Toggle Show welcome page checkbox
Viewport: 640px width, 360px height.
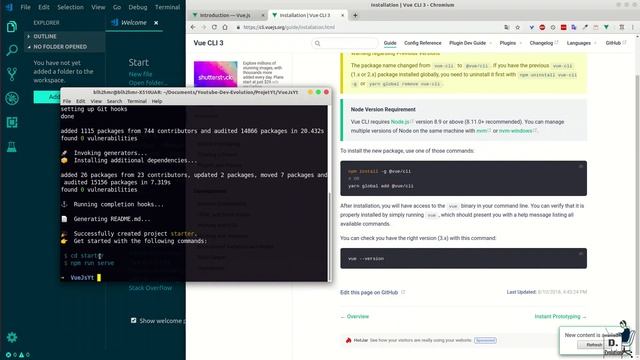tap(133, 320)
